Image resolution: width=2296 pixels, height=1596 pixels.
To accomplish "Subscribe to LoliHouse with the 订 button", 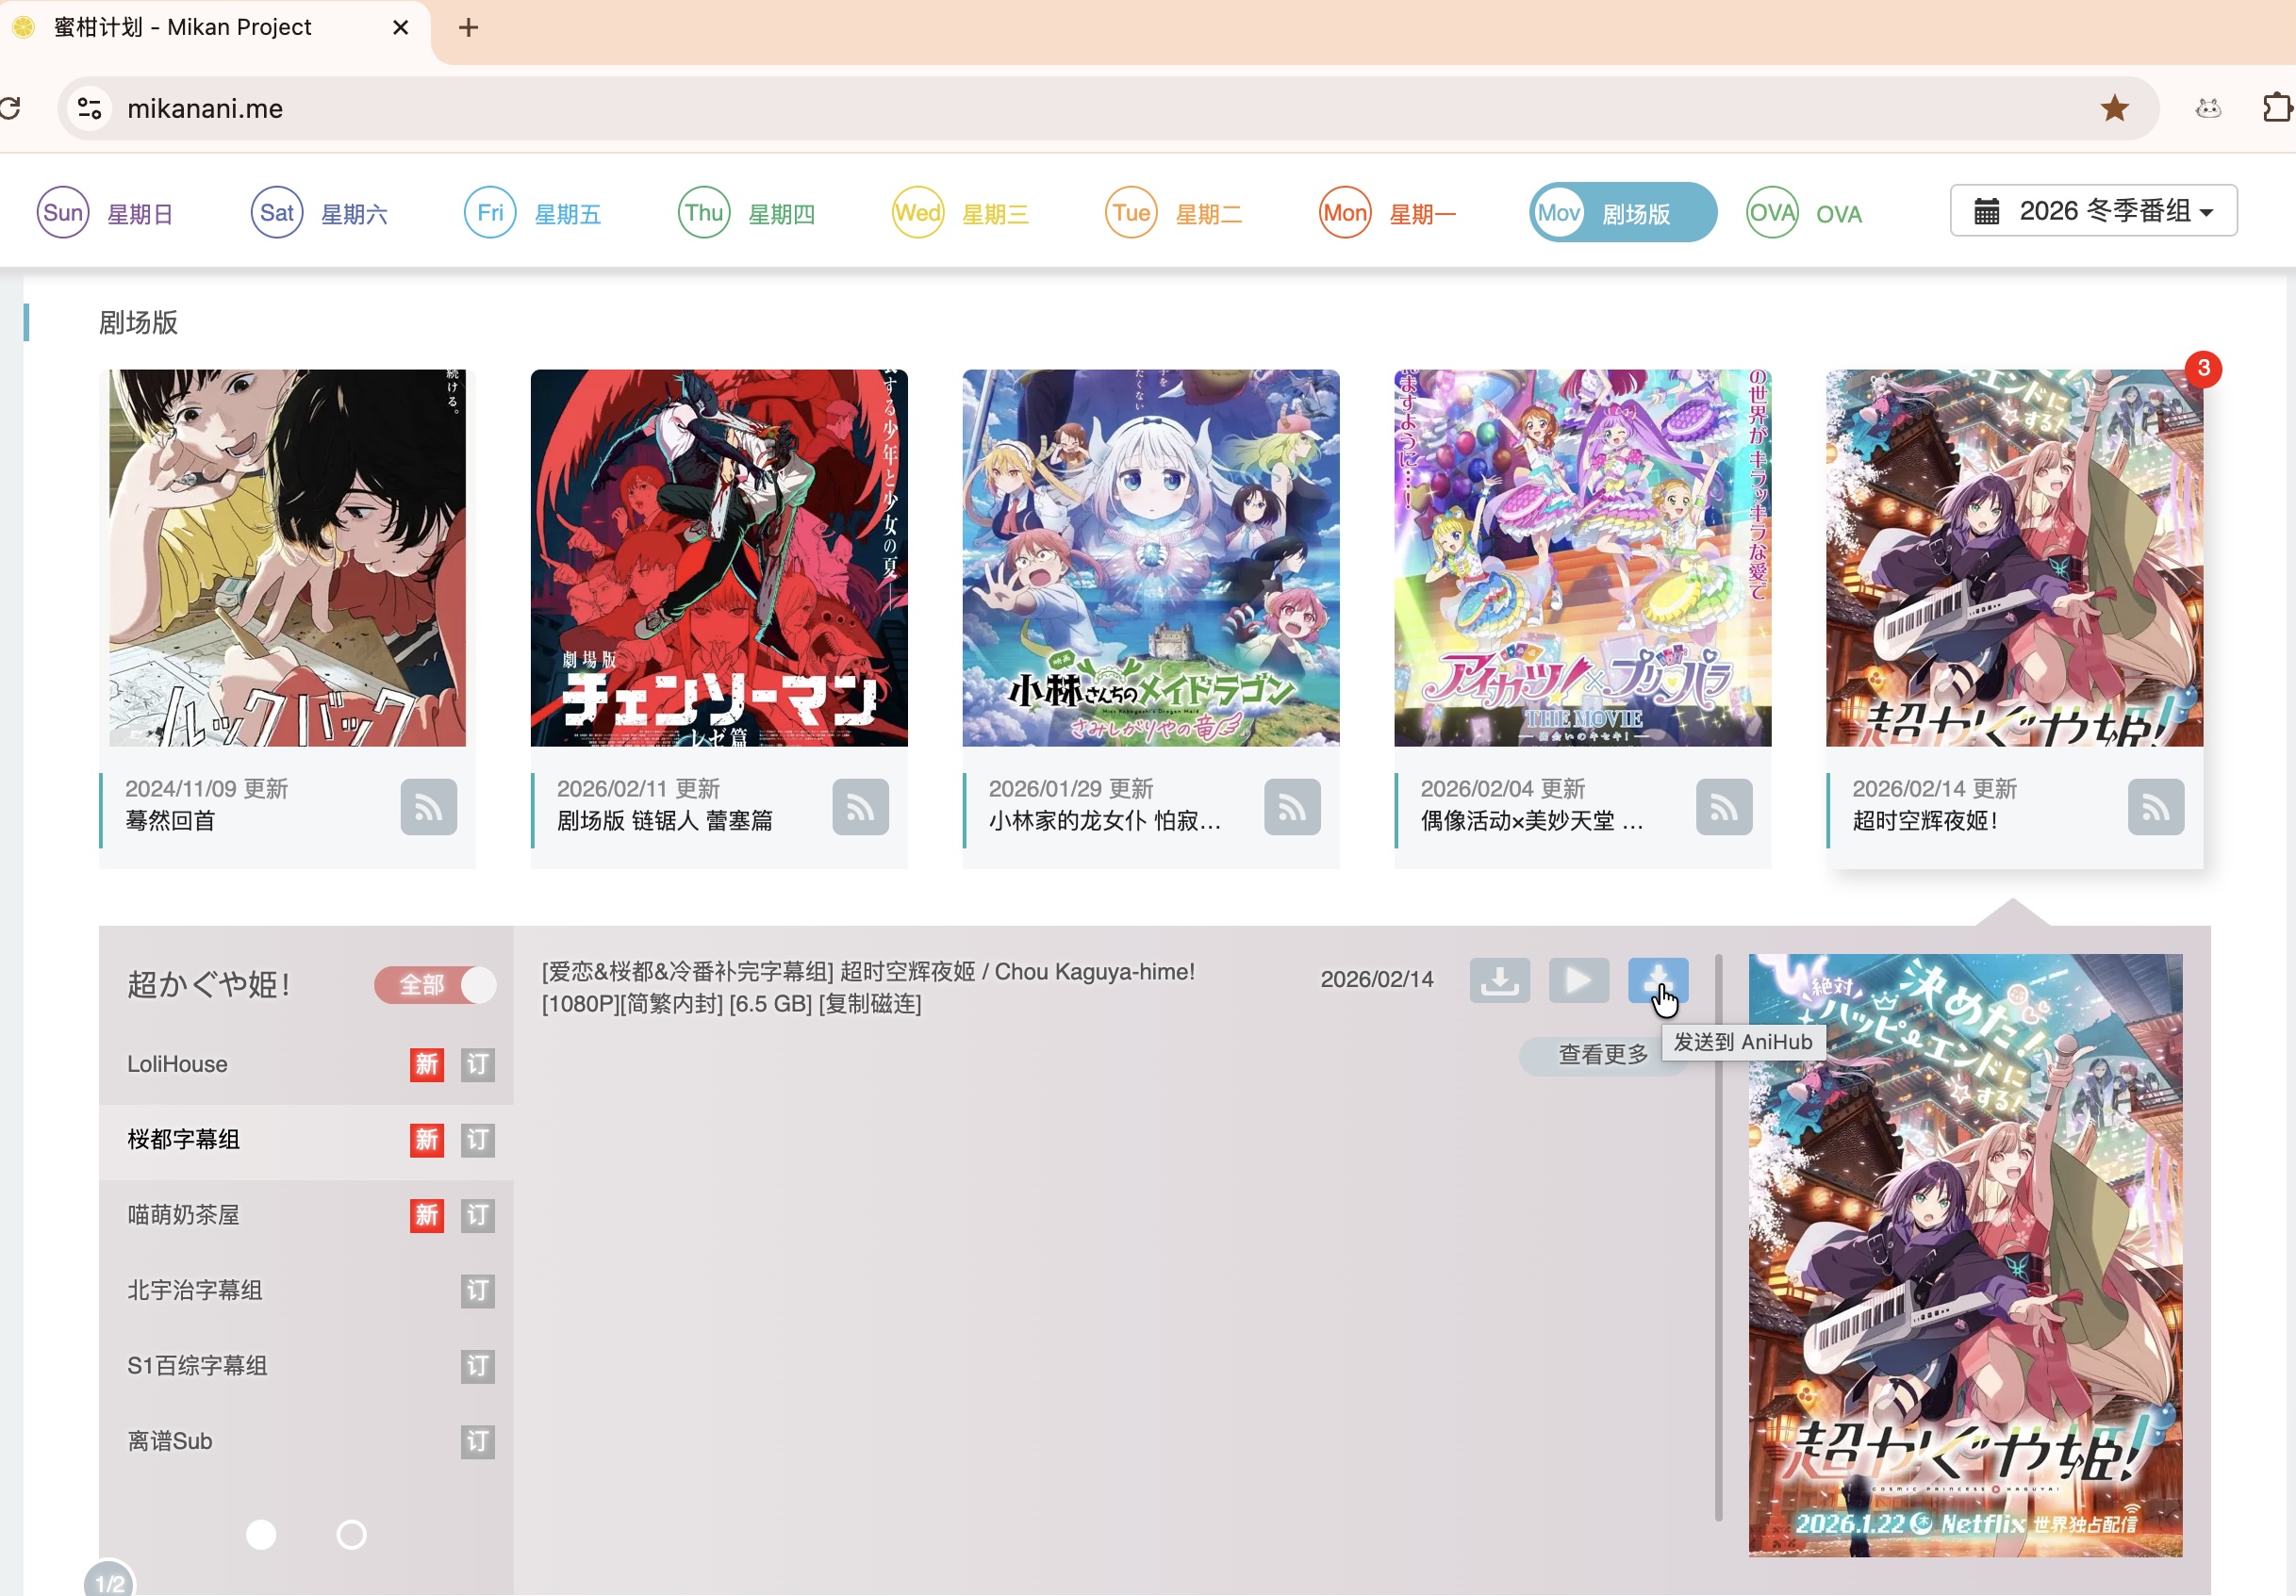I will (x=477, y=1064).
